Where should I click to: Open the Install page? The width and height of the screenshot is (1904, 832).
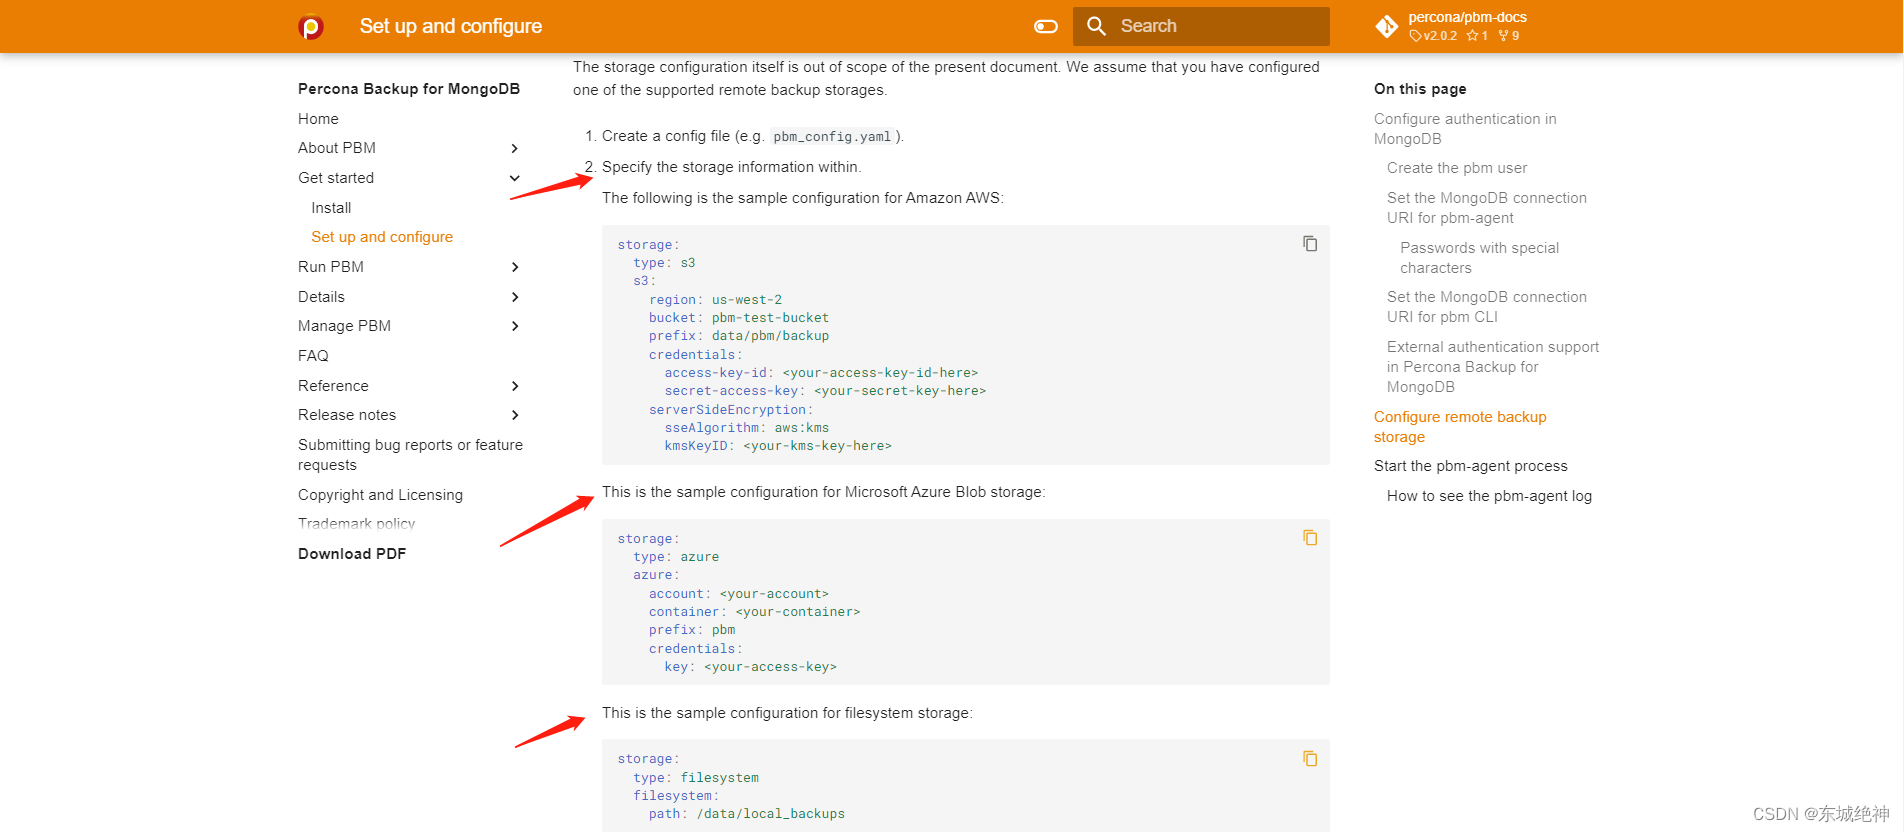(331, 208)
